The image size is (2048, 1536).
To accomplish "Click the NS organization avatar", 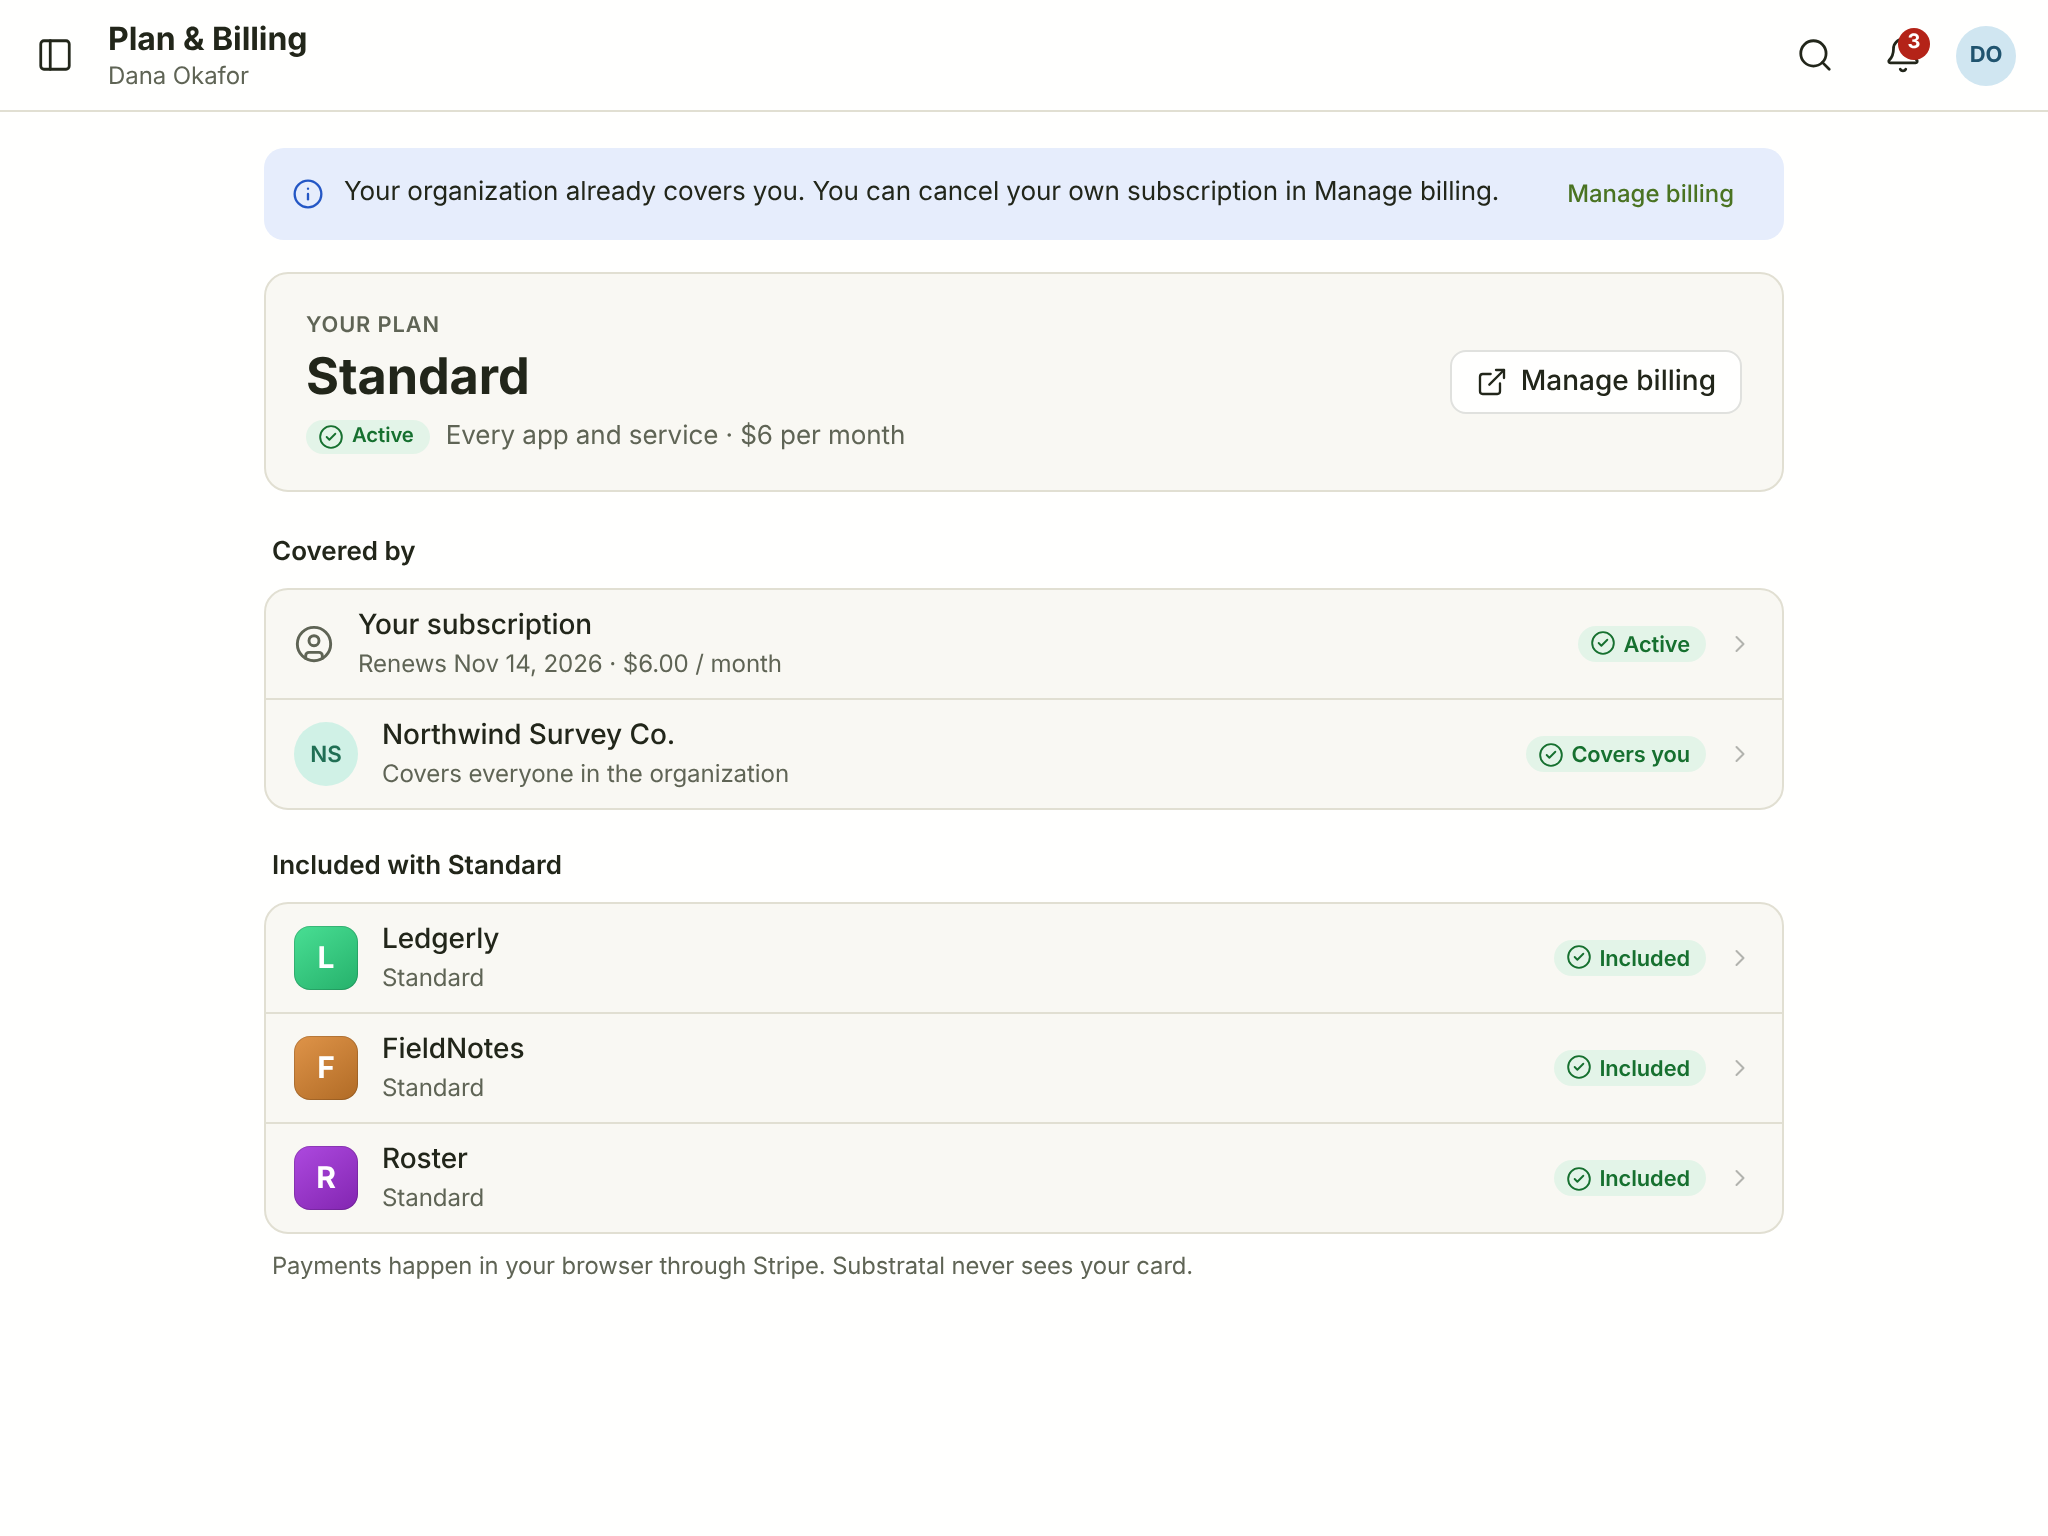I will click(326, 754).
